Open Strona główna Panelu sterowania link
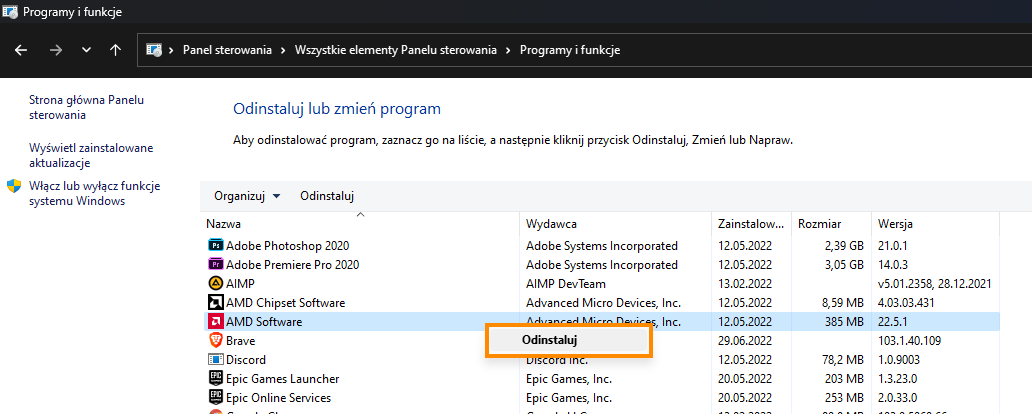1032x414 pixels. click(86, 107)
